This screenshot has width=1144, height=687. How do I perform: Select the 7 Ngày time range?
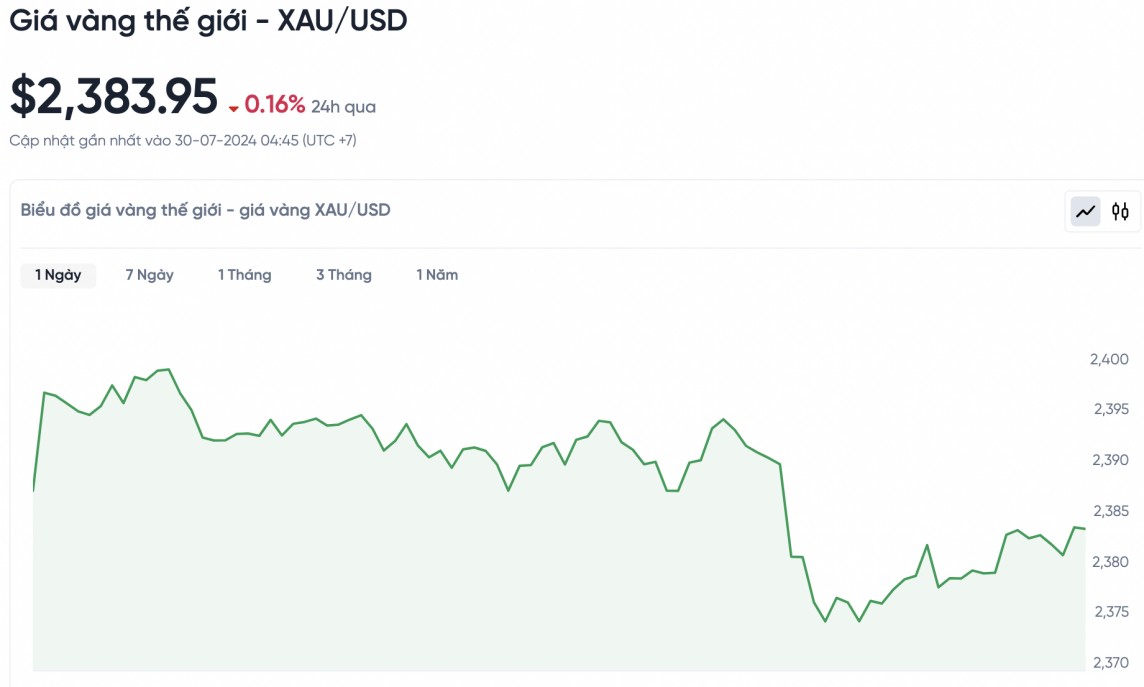point(149,275)
